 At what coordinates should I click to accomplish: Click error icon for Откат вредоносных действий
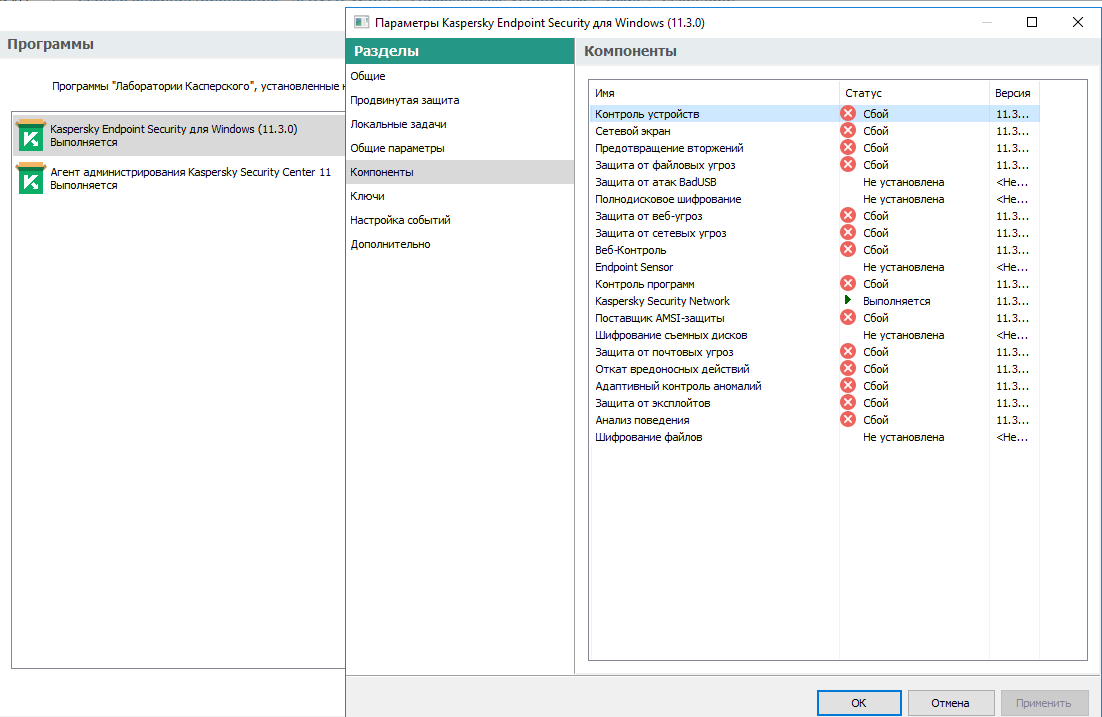point(848,368)
